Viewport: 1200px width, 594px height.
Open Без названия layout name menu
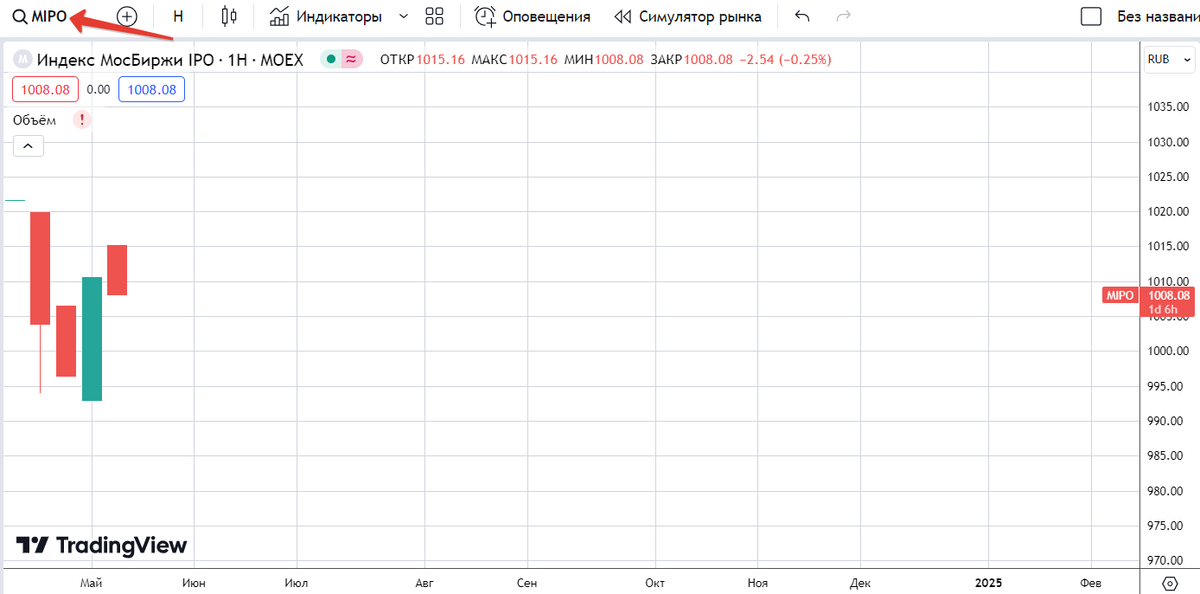[1158, 16]
